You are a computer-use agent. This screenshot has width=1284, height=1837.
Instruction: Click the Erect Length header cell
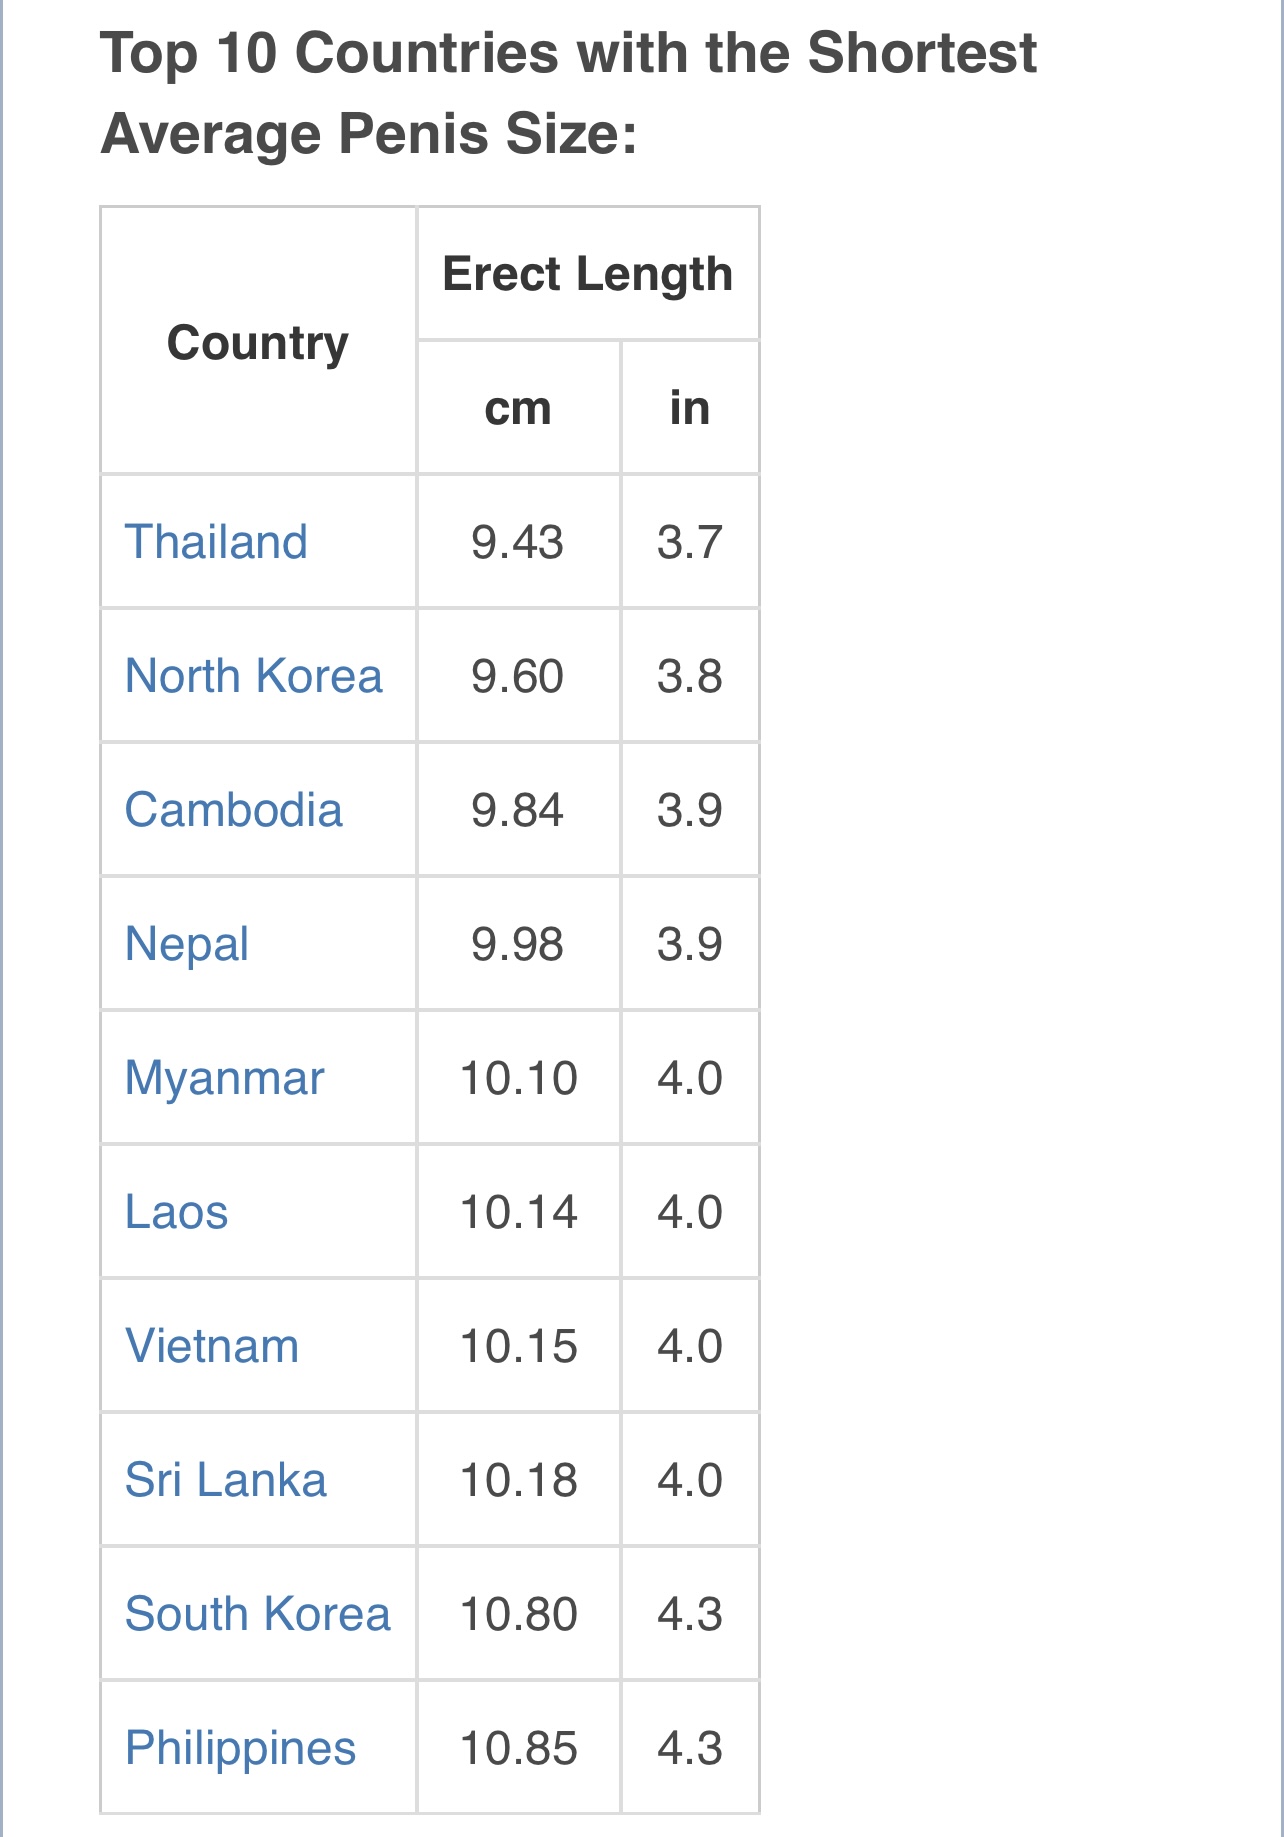pyautogui.click(x=588, y=274)
